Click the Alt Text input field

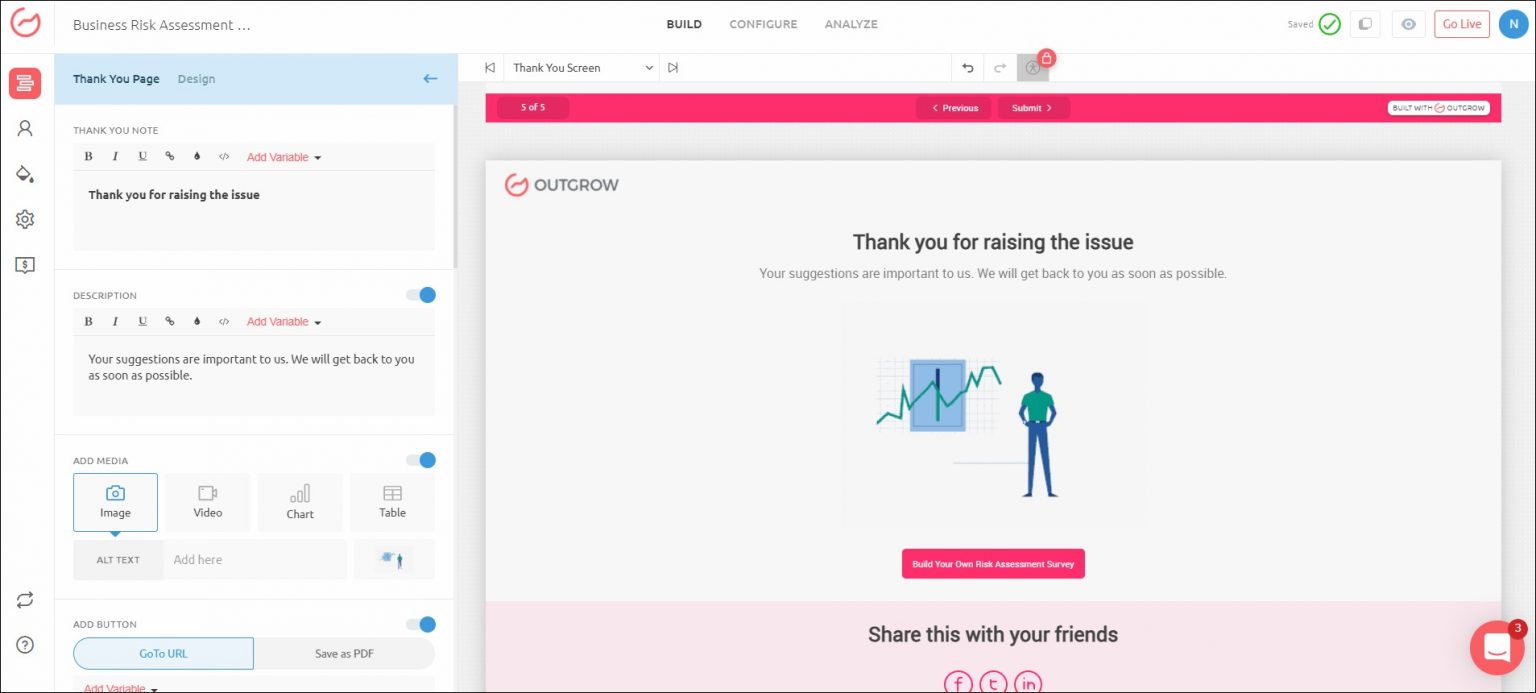(x=255, y=560)
